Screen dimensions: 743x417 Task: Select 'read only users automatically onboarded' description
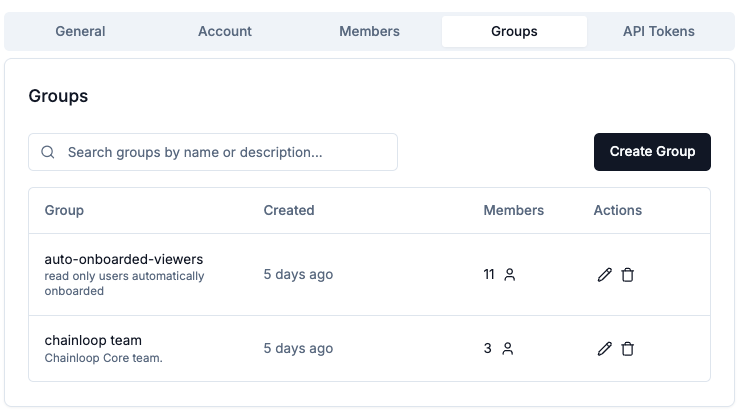pyautogui.click(x=124, y=283)
